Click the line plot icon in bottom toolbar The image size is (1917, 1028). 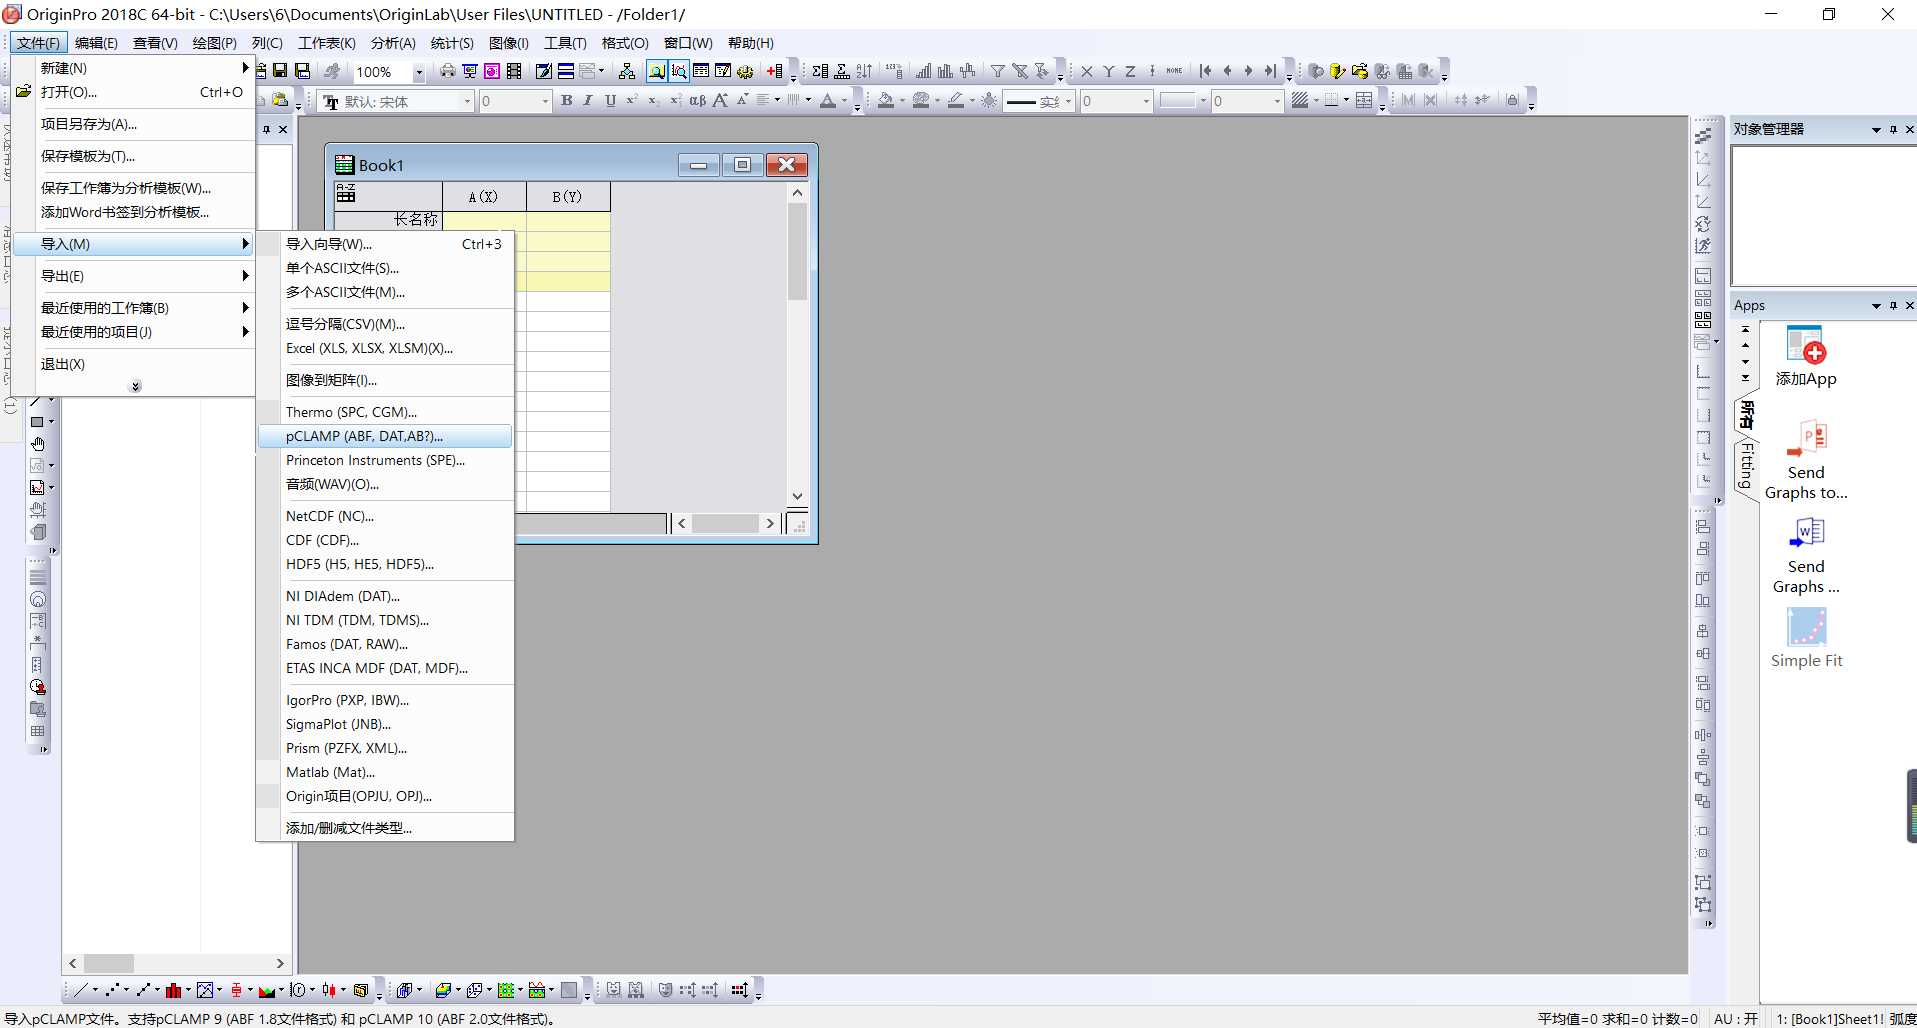[81, 990]
